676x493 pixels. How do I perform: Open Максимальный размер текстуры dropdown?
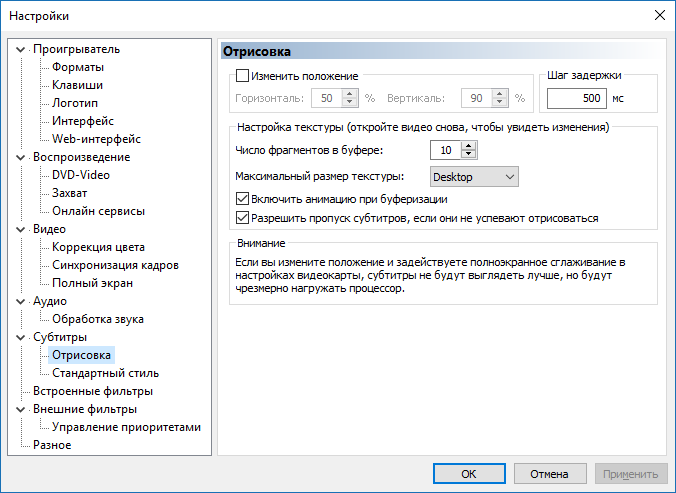[474, 177]
